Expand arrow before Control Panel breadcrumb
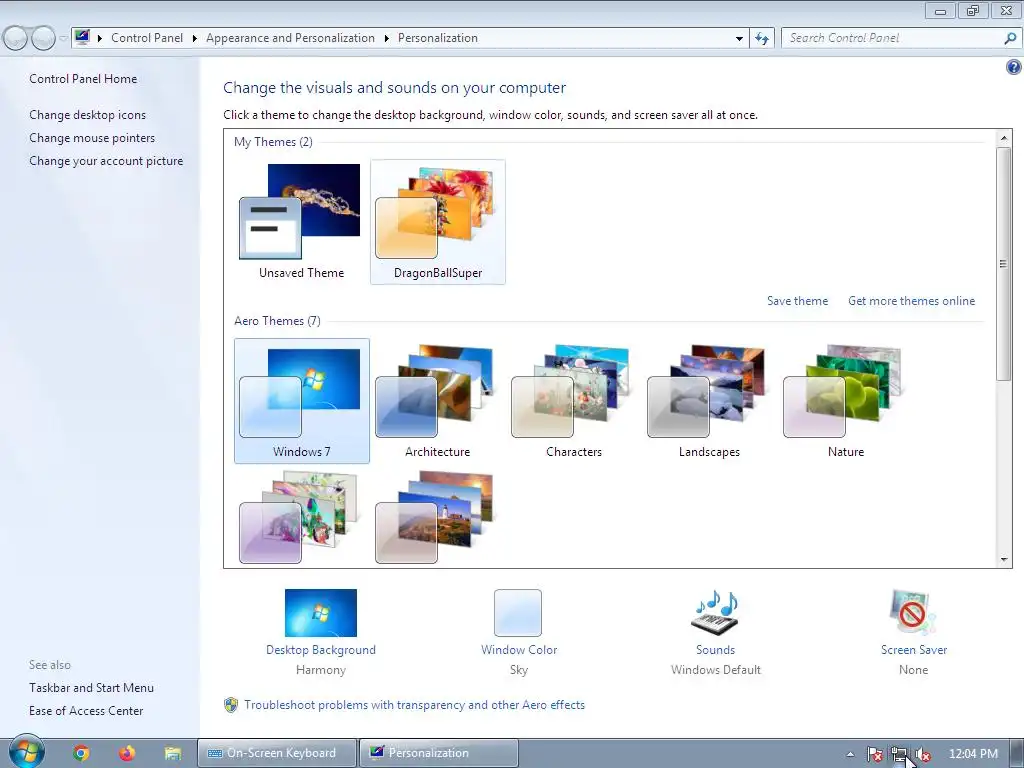The height and width of the screenshot is (768, 1024). click(100, 39)
